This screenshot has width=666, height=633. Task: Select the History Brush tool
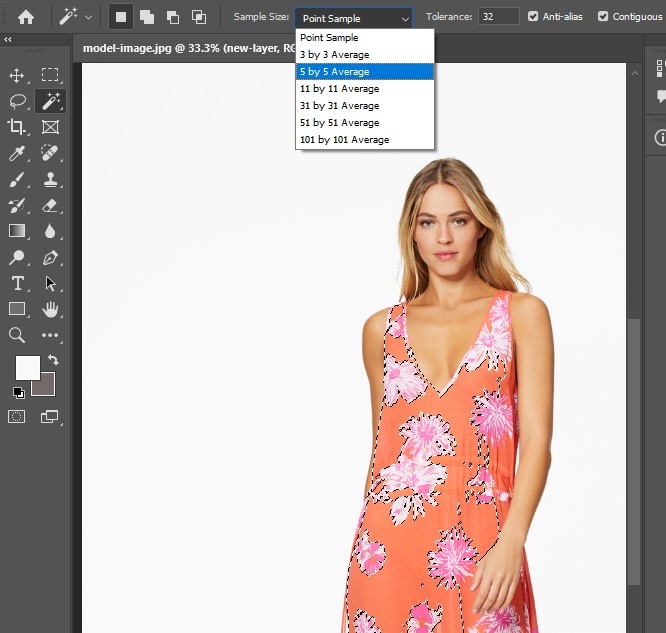point(17,205)
